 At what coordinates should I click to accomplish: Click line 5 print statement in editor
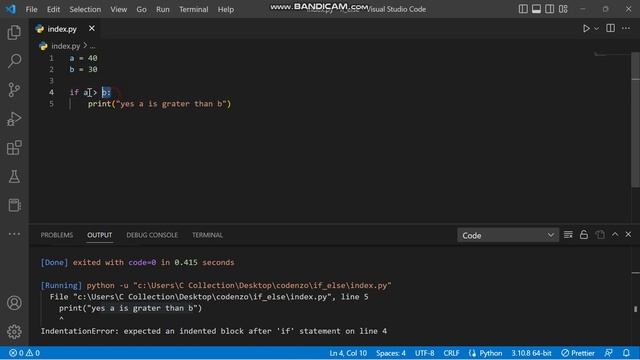pos(160,104)
